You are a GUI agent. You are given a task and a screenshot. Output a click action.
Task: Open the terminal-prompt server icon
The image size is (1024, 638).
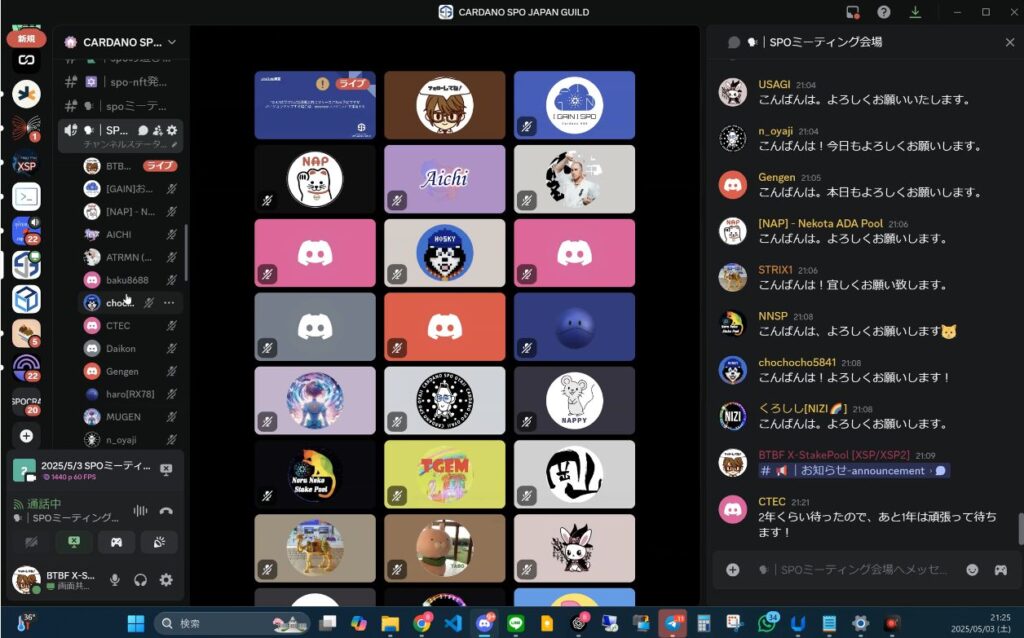point(26,197)
